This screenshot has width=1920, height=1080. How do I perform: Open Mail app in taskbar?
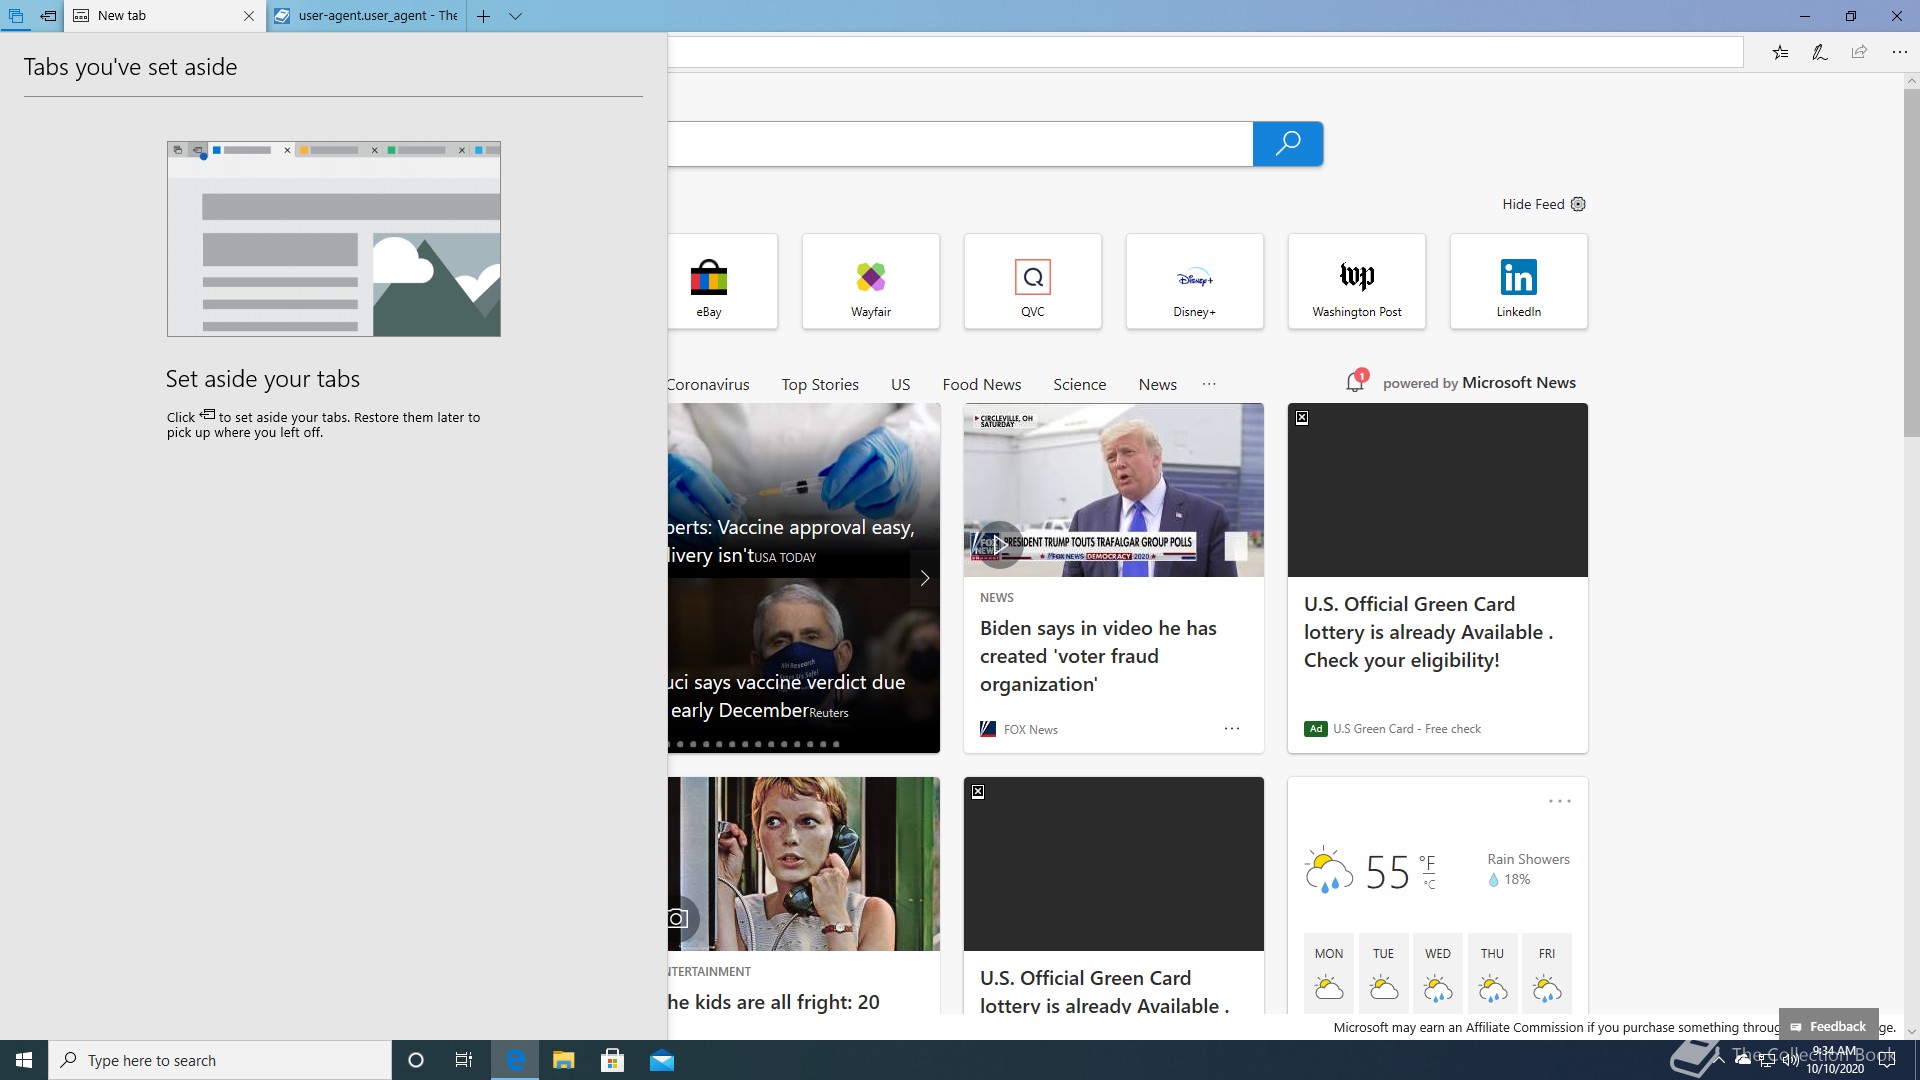tap(662, 1060)
